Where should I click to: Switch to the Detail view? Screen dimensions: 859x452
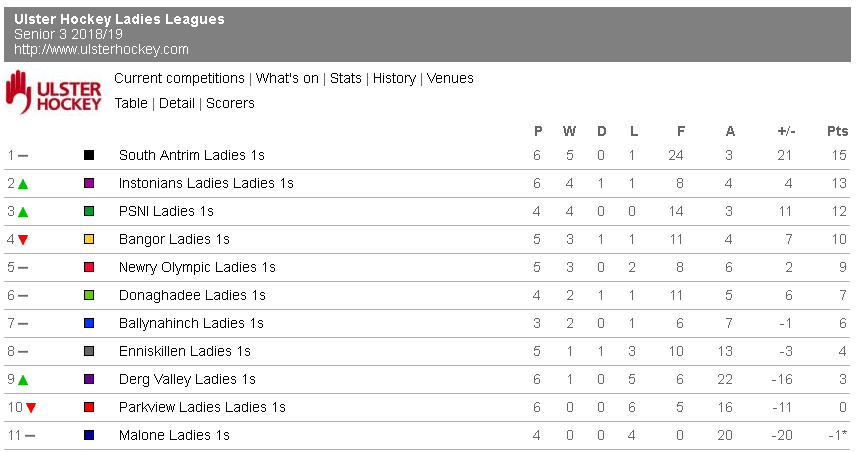[177, 103]
